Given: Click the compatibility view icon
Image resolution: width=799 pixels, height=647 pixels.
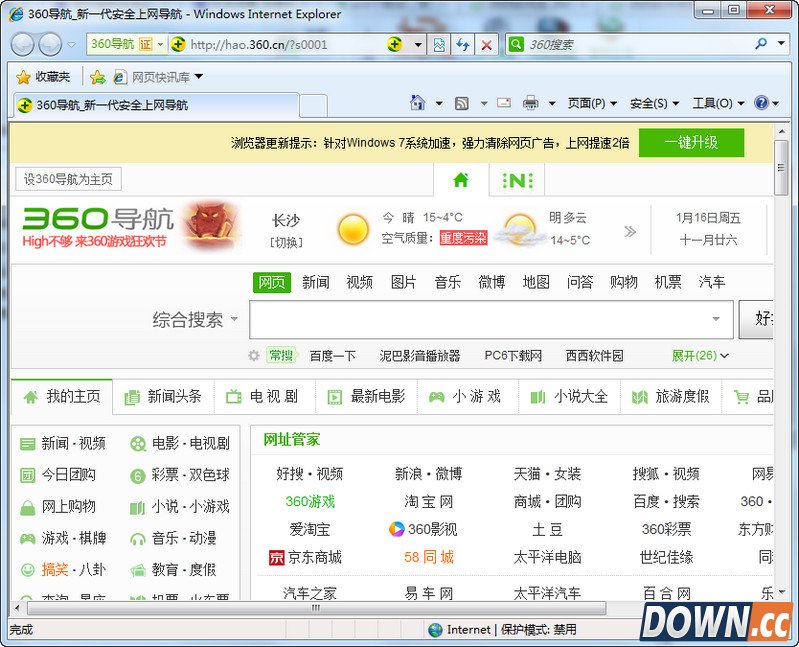Looking at the screenshot, I should 439,45.
